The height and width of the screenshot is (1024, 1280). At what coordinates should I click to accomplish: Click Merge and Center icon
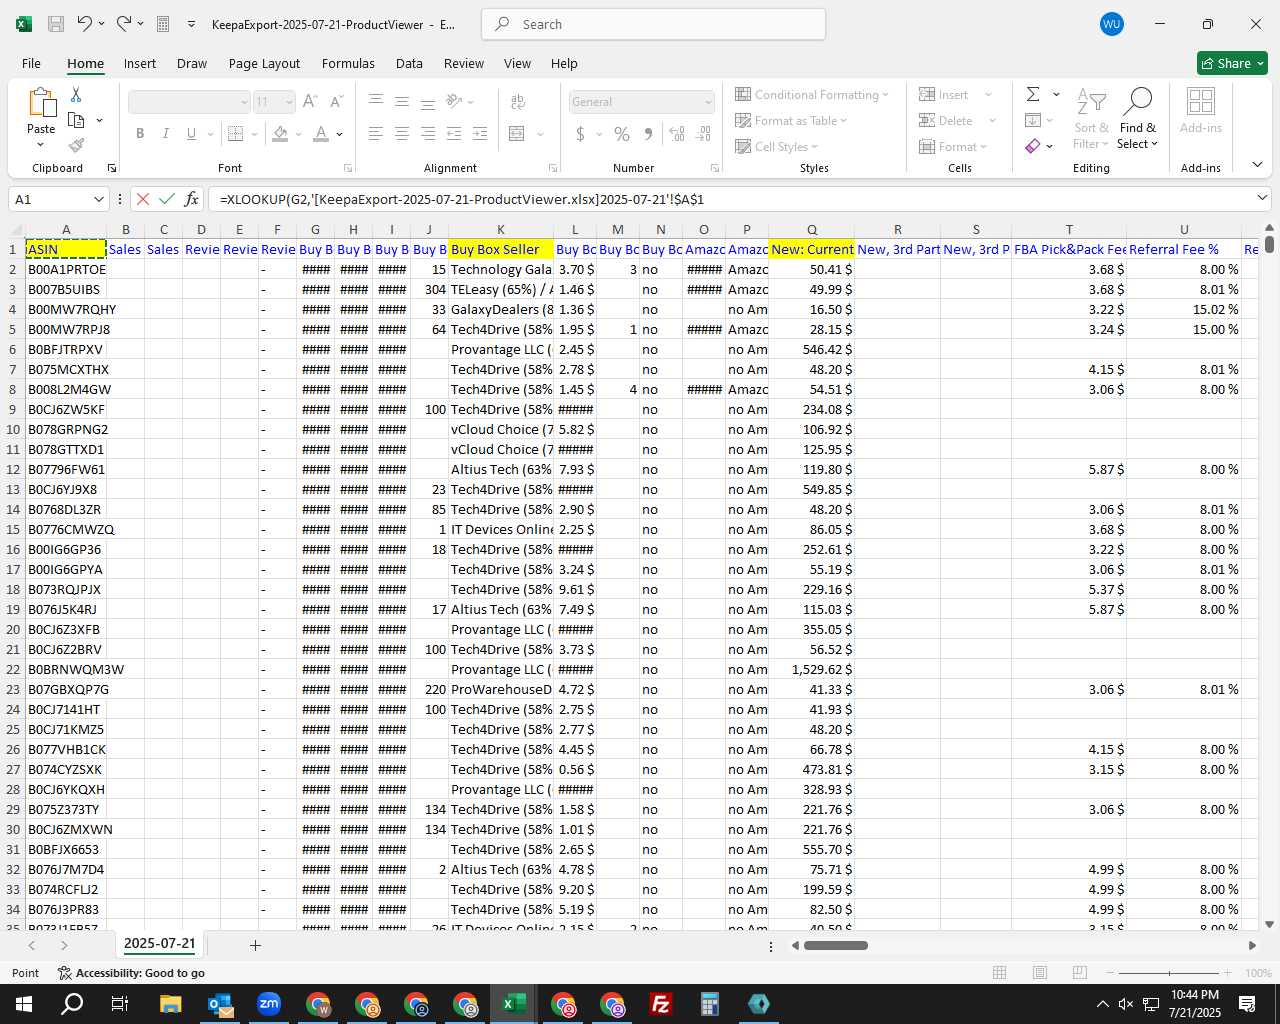[x=516, y=133]
